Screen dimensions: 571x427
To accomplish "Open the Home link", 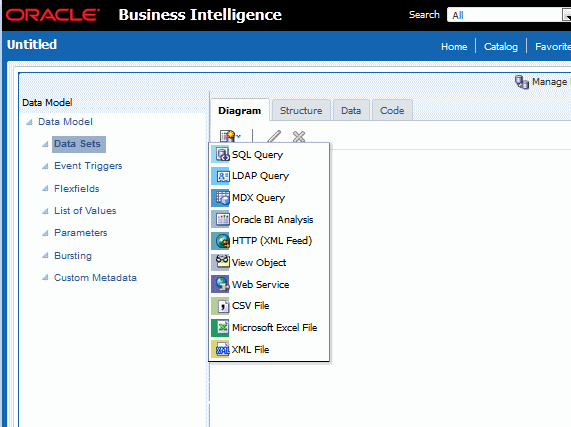I will 454,47.
